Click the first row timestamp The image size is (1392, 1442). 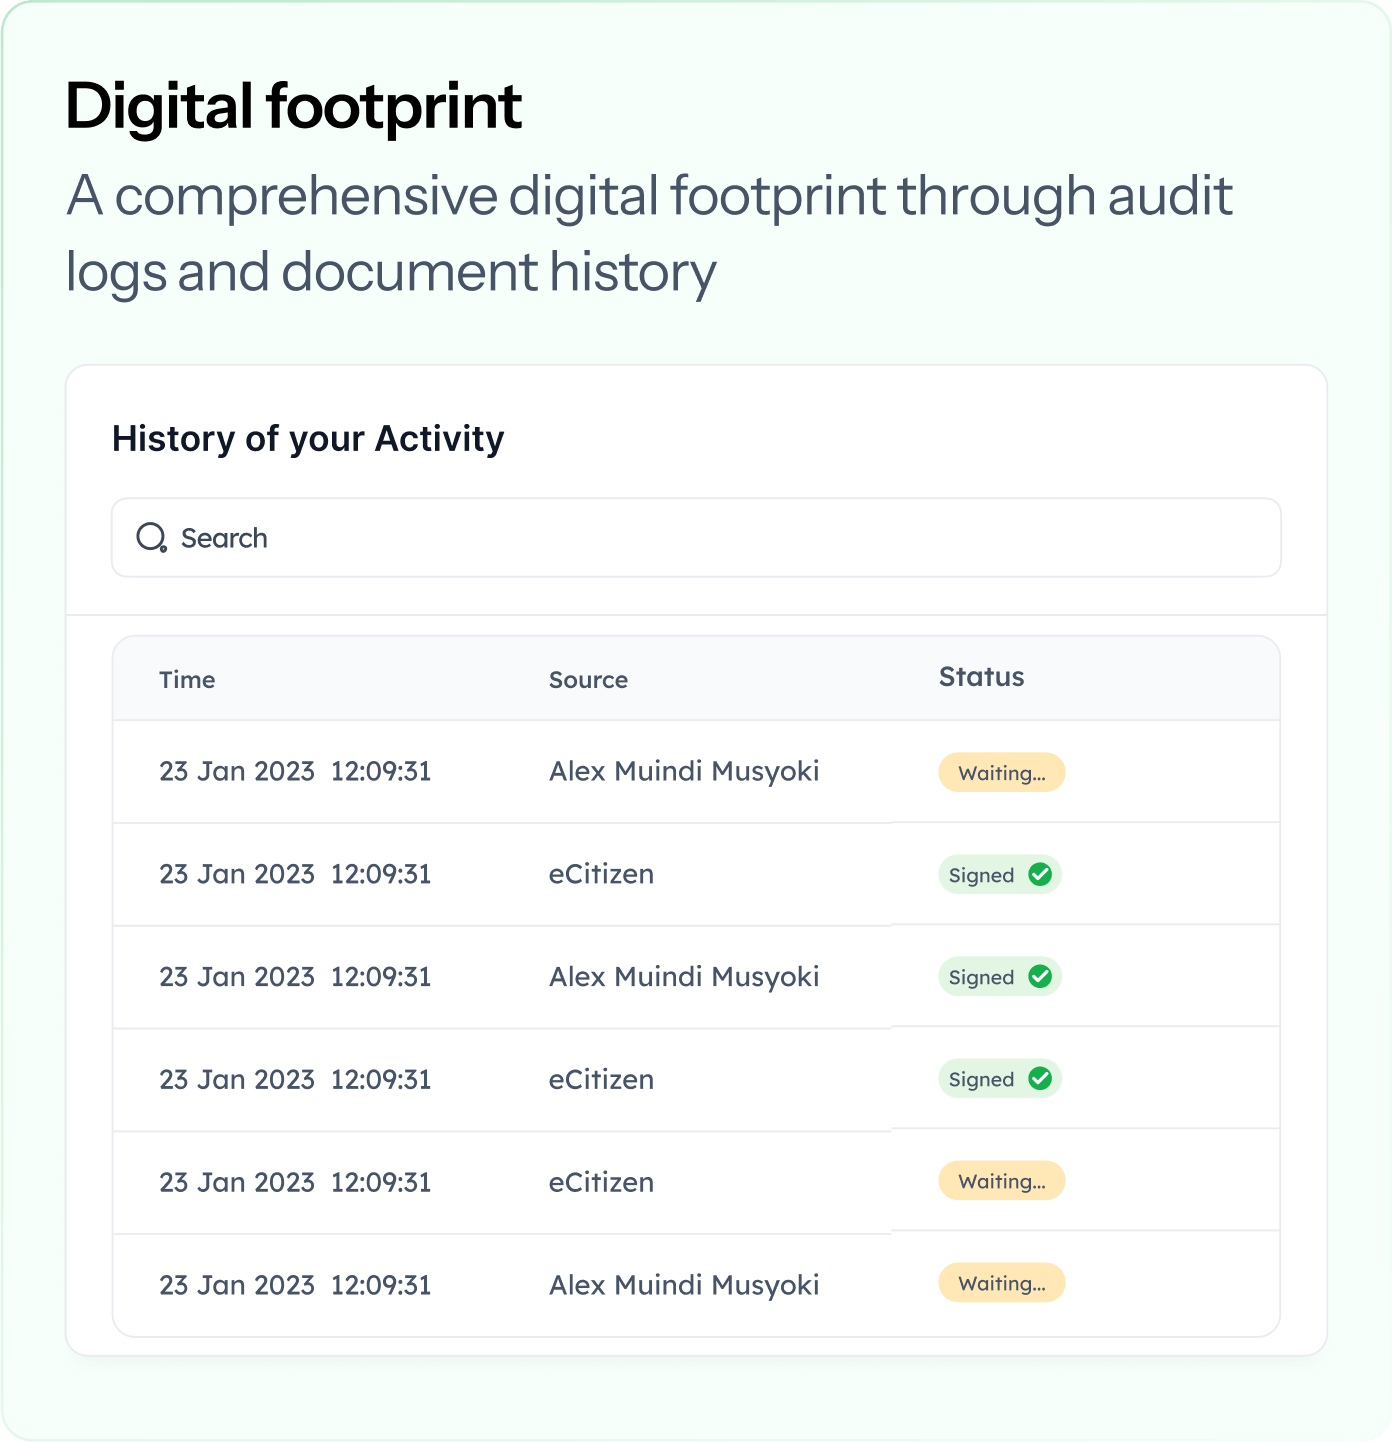tap(295, 771)
